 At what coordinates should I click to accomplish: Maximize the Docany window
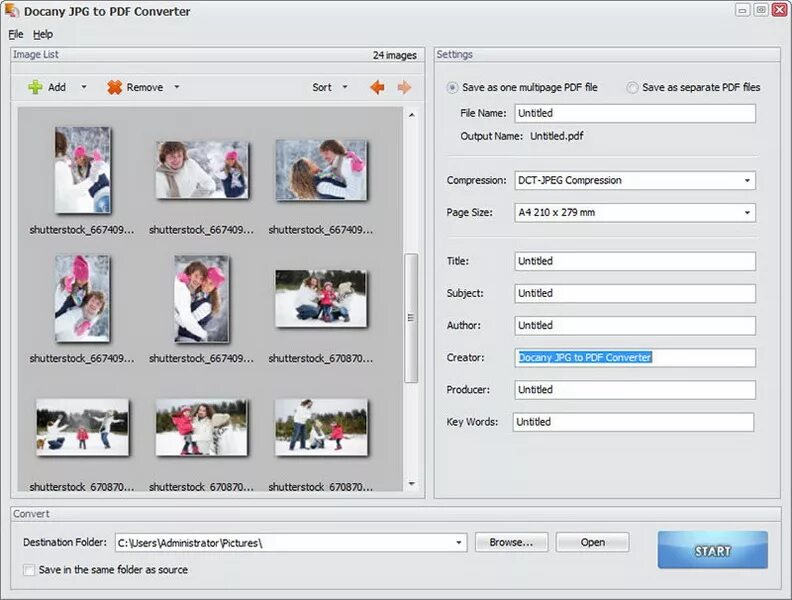[761, 10]
